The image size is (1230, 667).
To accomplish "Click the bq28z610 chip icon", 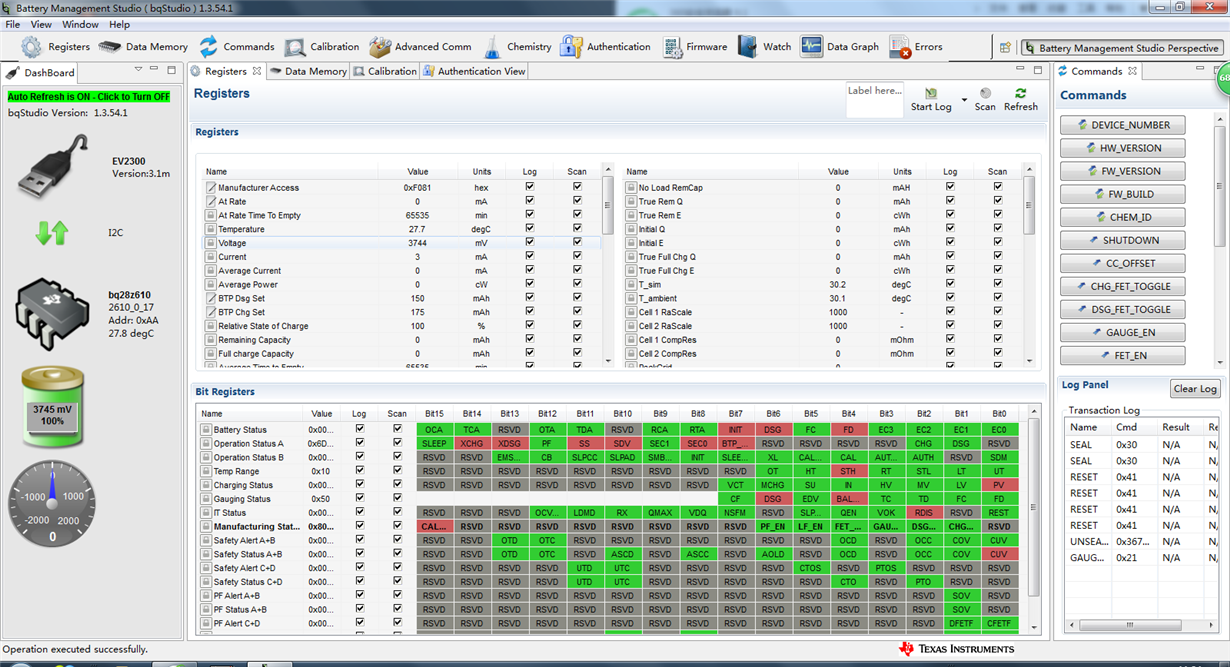I will [52, 314].
